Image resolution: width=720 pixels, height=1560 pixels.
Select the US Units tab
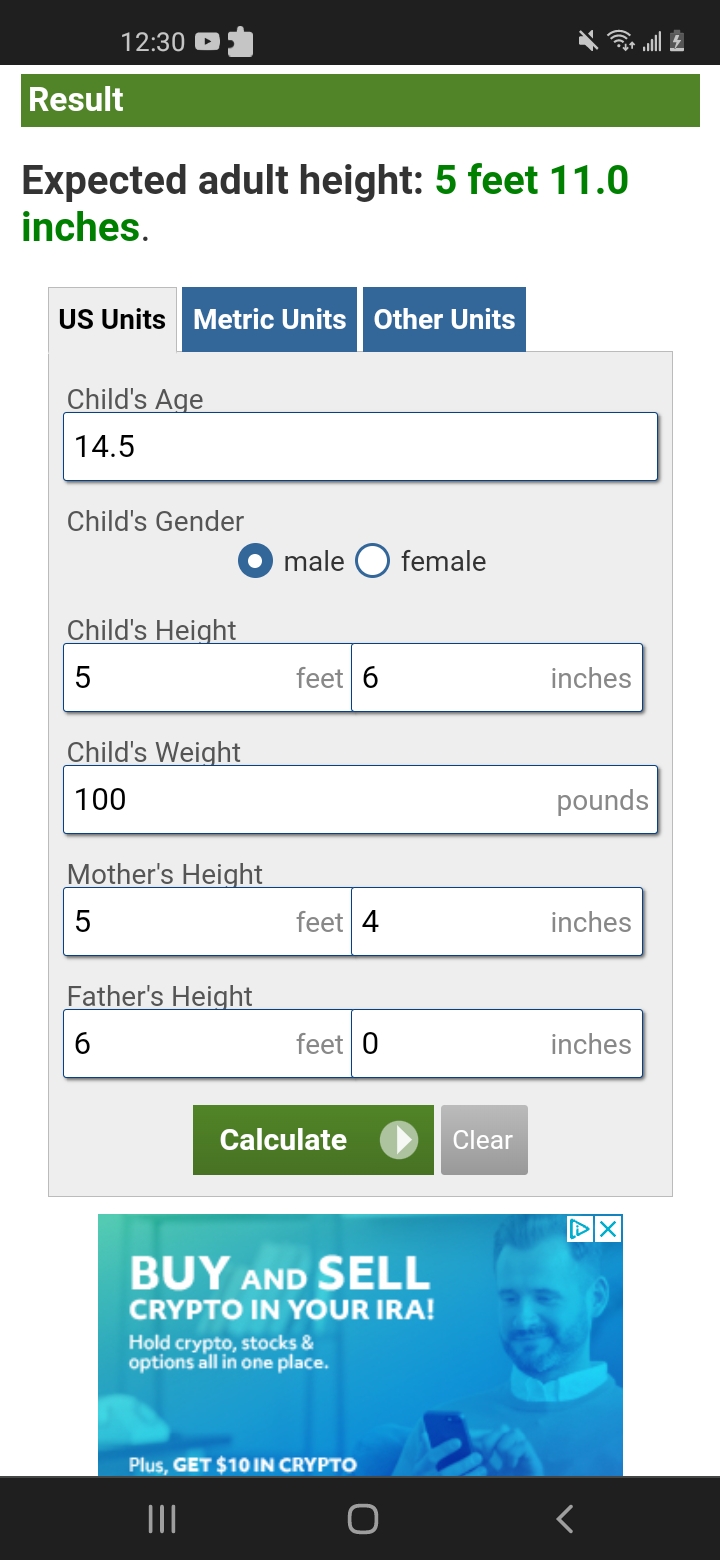click(112, 320)
